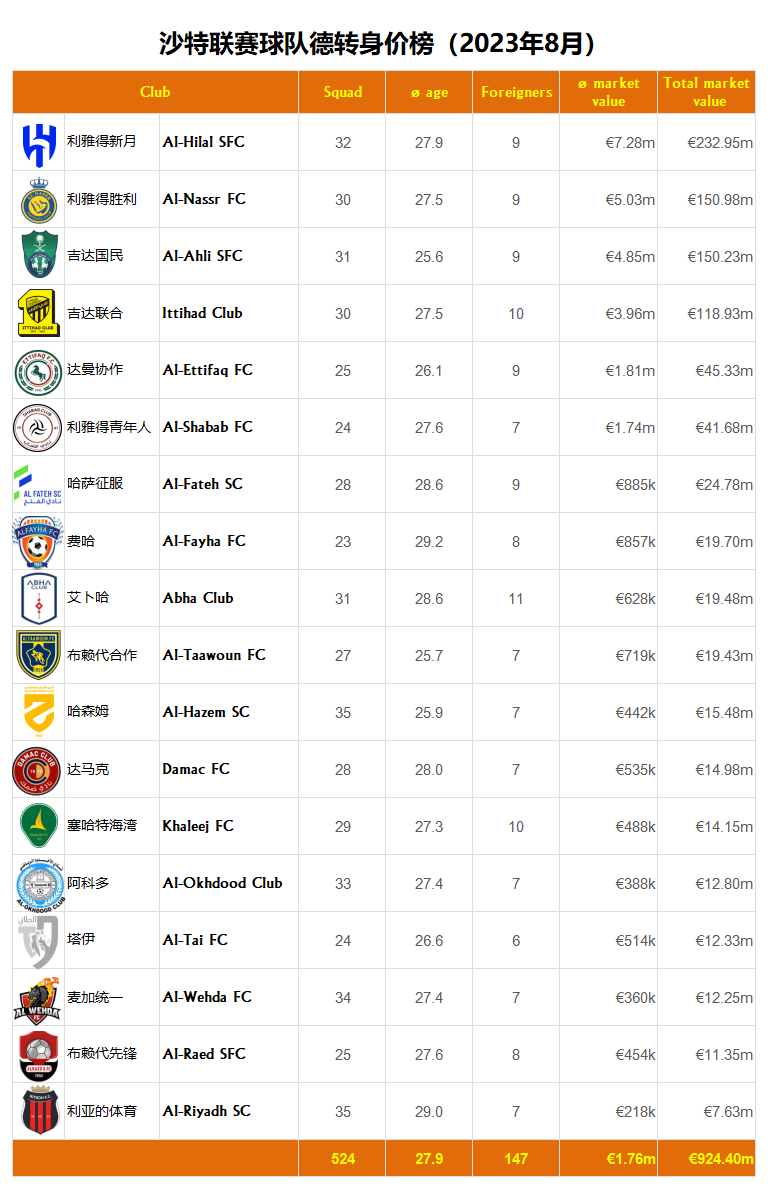Click the Al-Riyadh SC badge
This screenshot has height=1202, width=771.
[39, 1112]
